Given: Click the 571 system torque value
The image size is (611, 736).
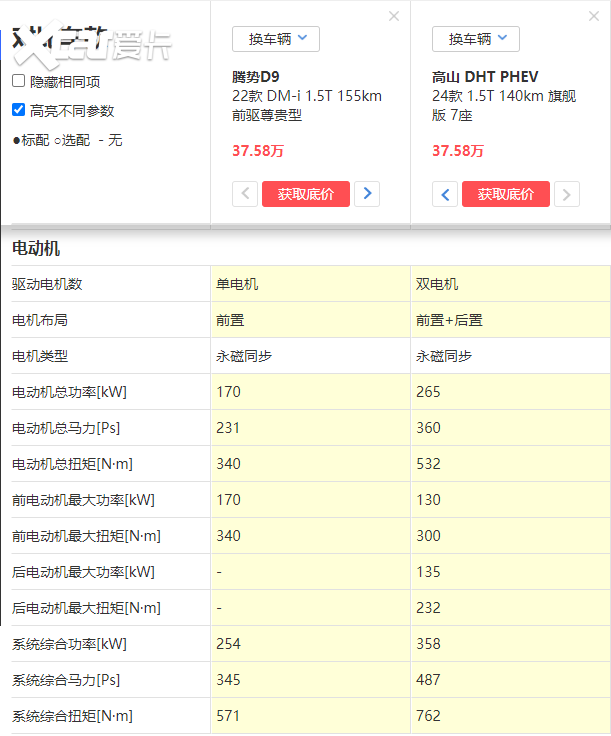Looking at the screenshot, I should (x=228, y=716).
